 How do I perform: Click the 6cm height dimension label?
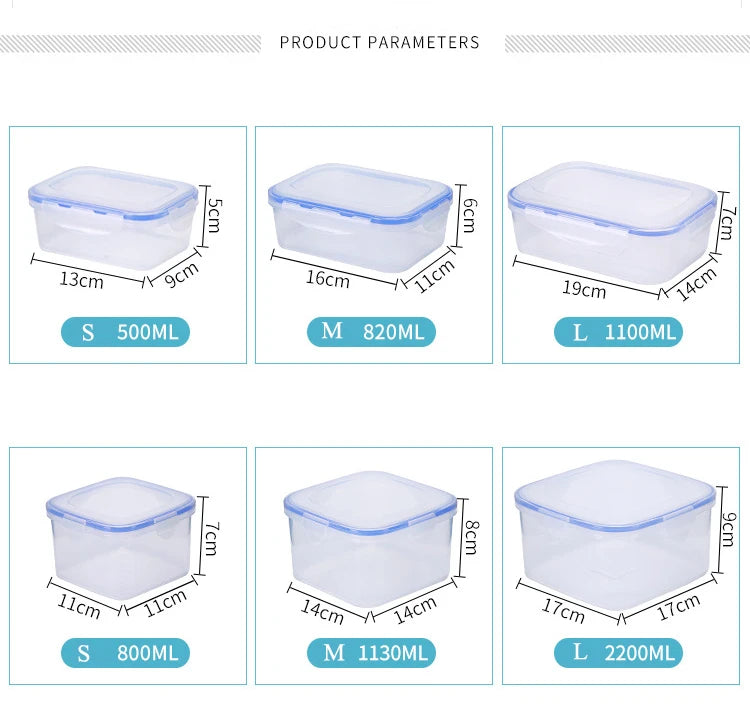469,214
